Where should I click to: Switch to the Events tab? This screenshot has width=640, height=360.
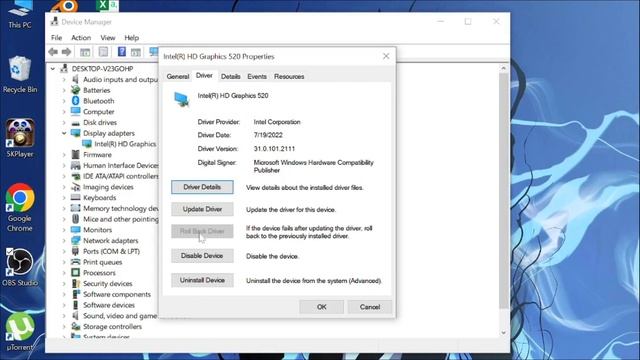(257, 76)
